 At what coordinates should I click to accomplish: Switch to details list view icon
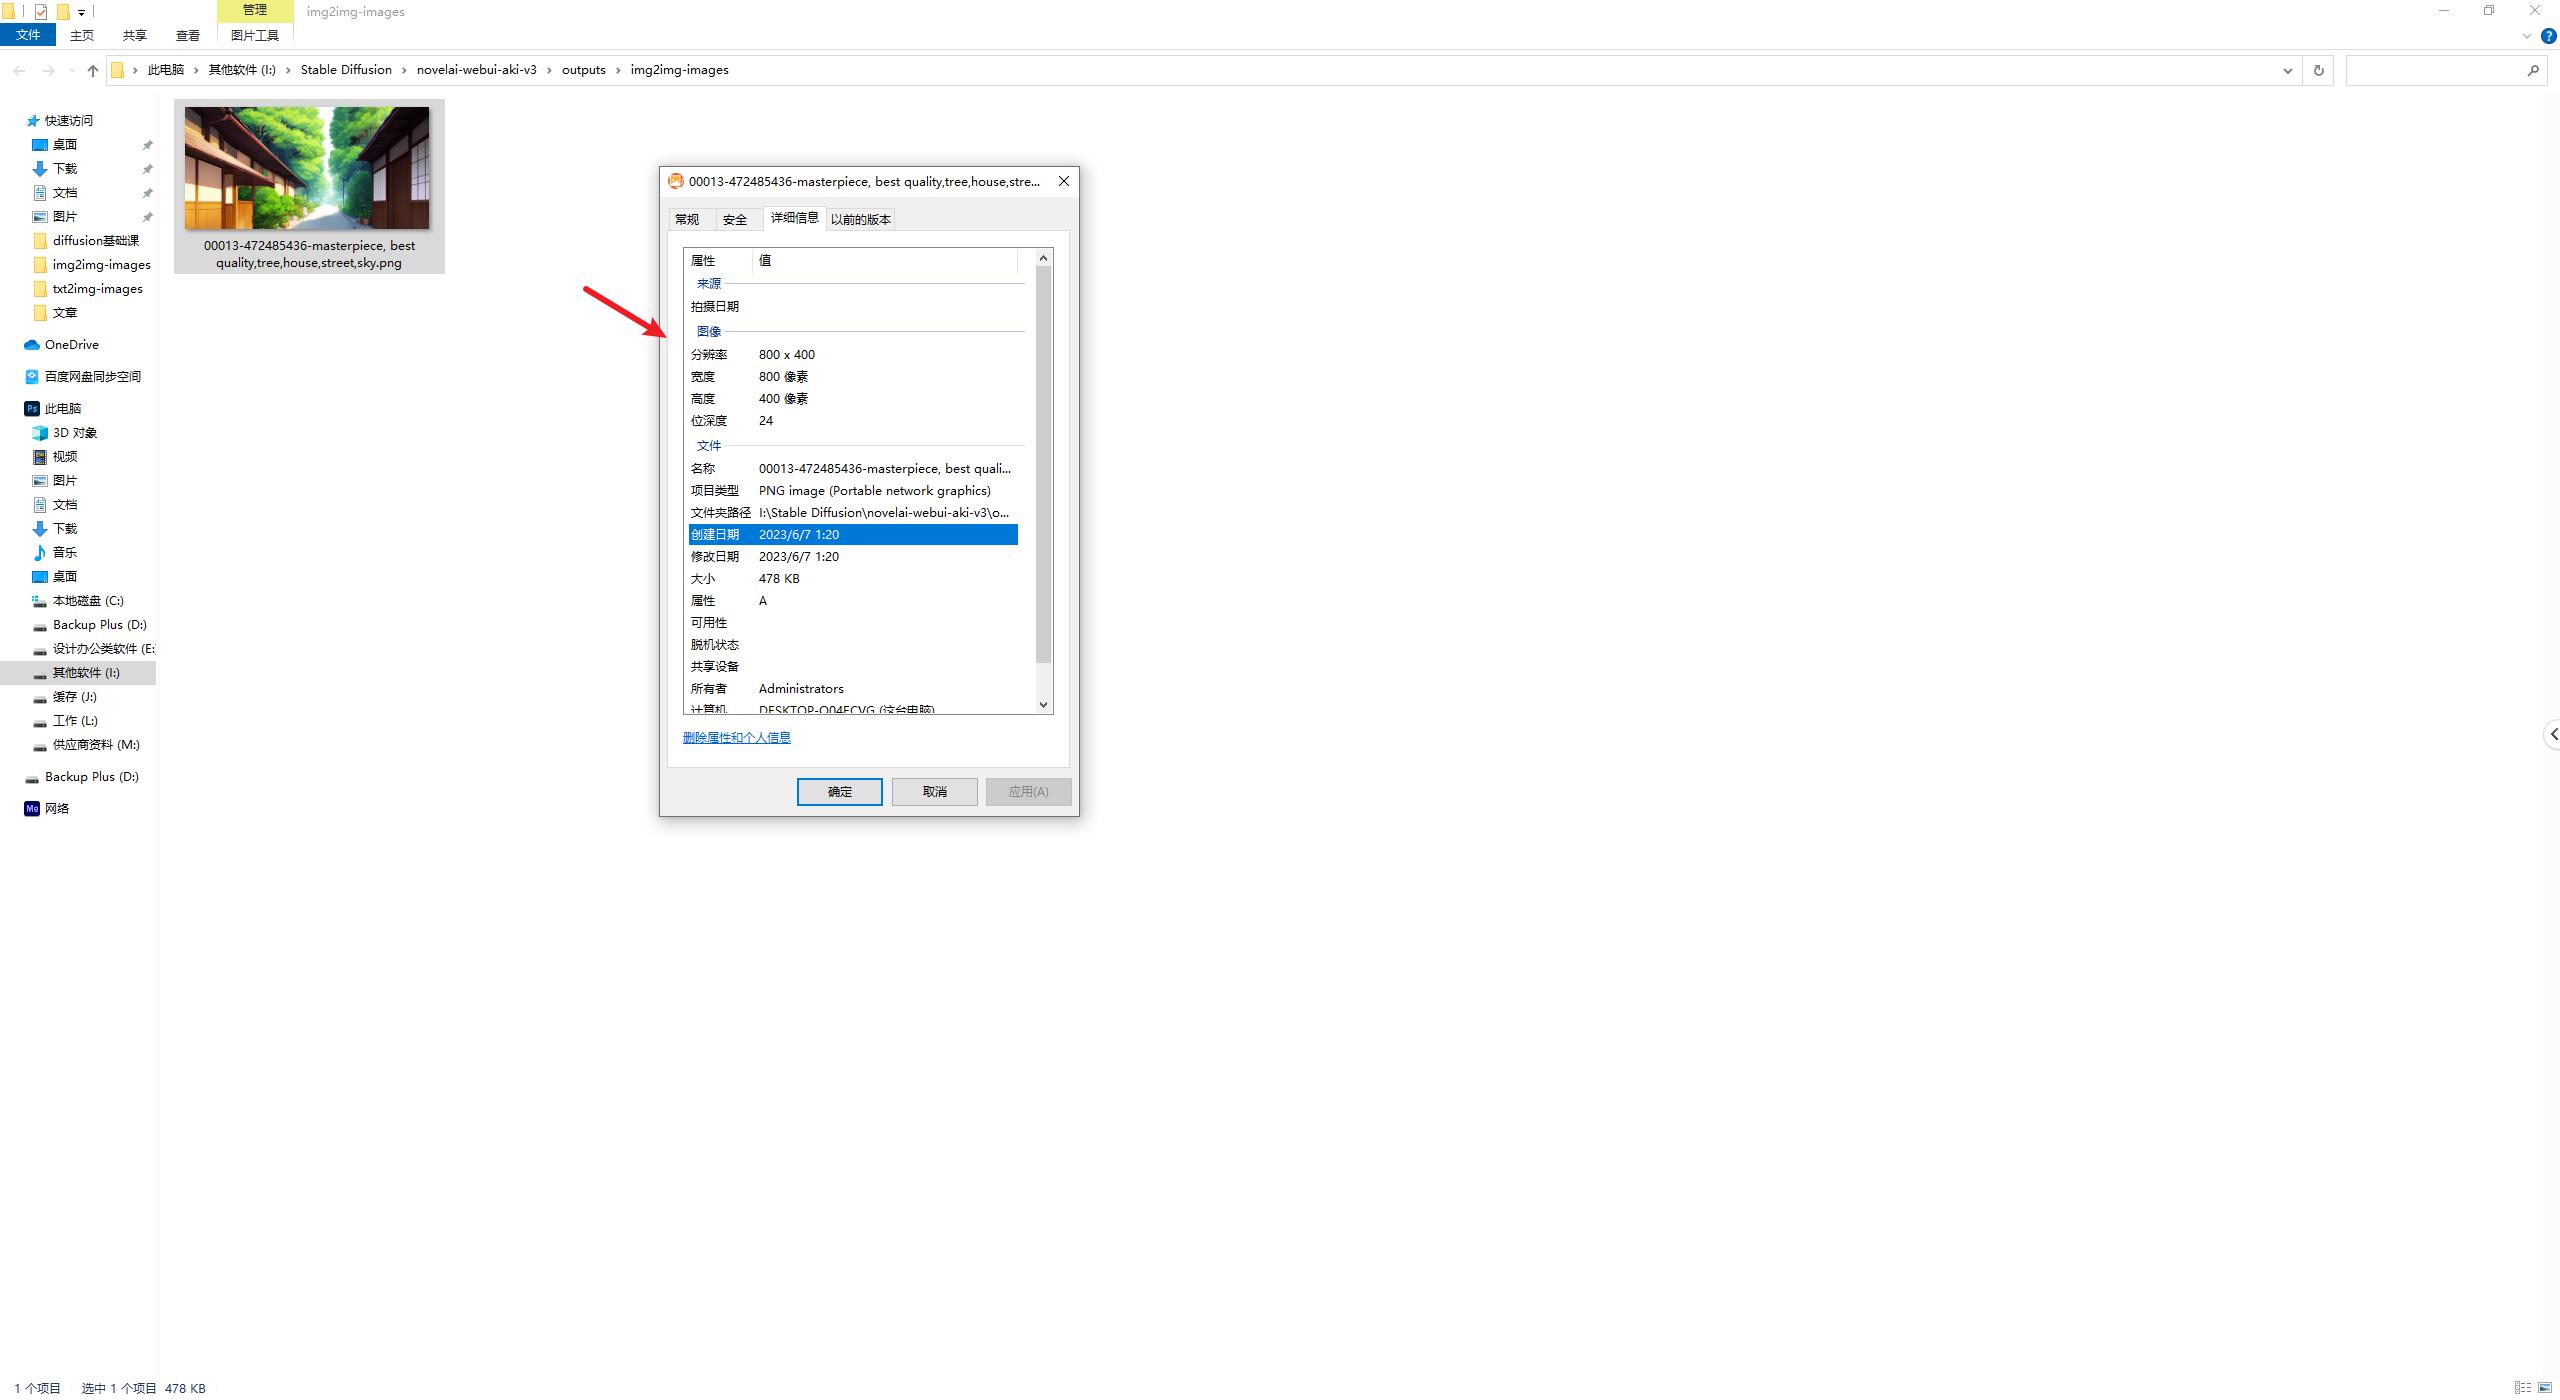point(2523,1387)
